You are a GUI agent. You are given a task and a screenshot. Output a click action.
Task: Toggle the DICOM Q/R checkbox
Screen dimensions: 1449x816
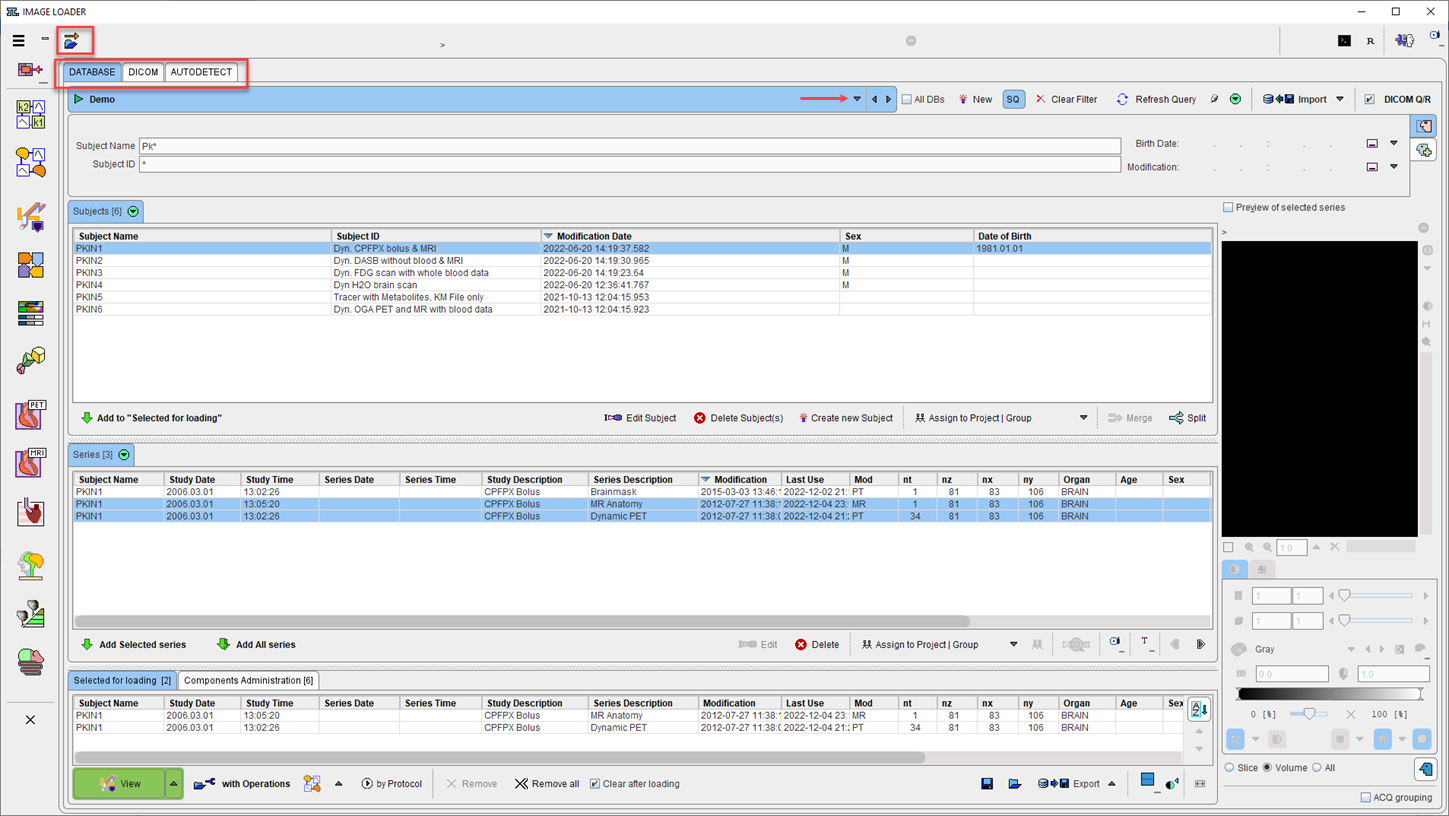[1370, 99]
